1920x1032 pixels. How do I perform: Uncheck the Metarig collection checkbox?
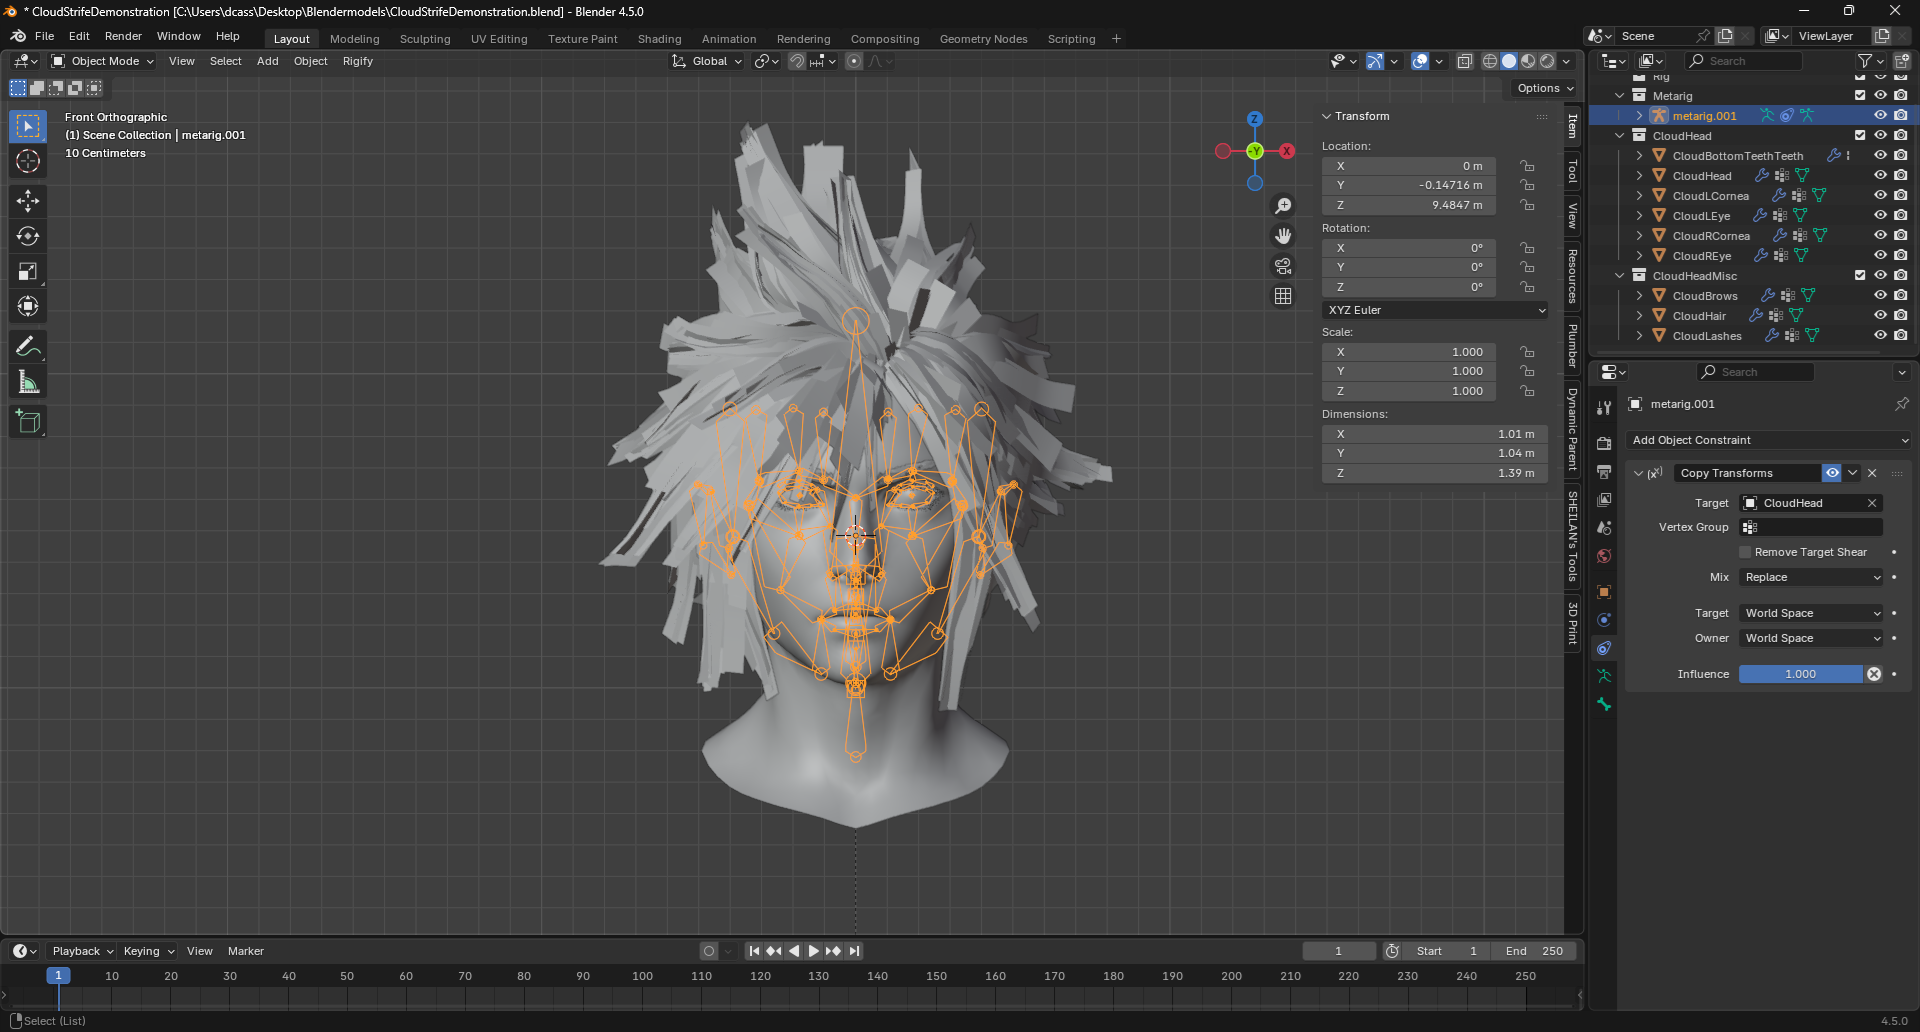tap(1860, 95)
